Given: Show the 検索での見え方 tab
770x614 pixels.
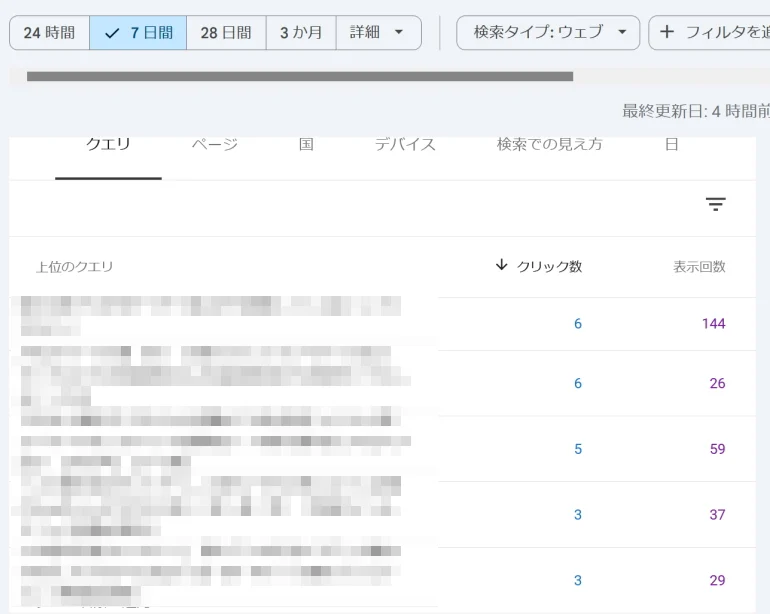Looking at the screenshot, I should click(550, 145).
